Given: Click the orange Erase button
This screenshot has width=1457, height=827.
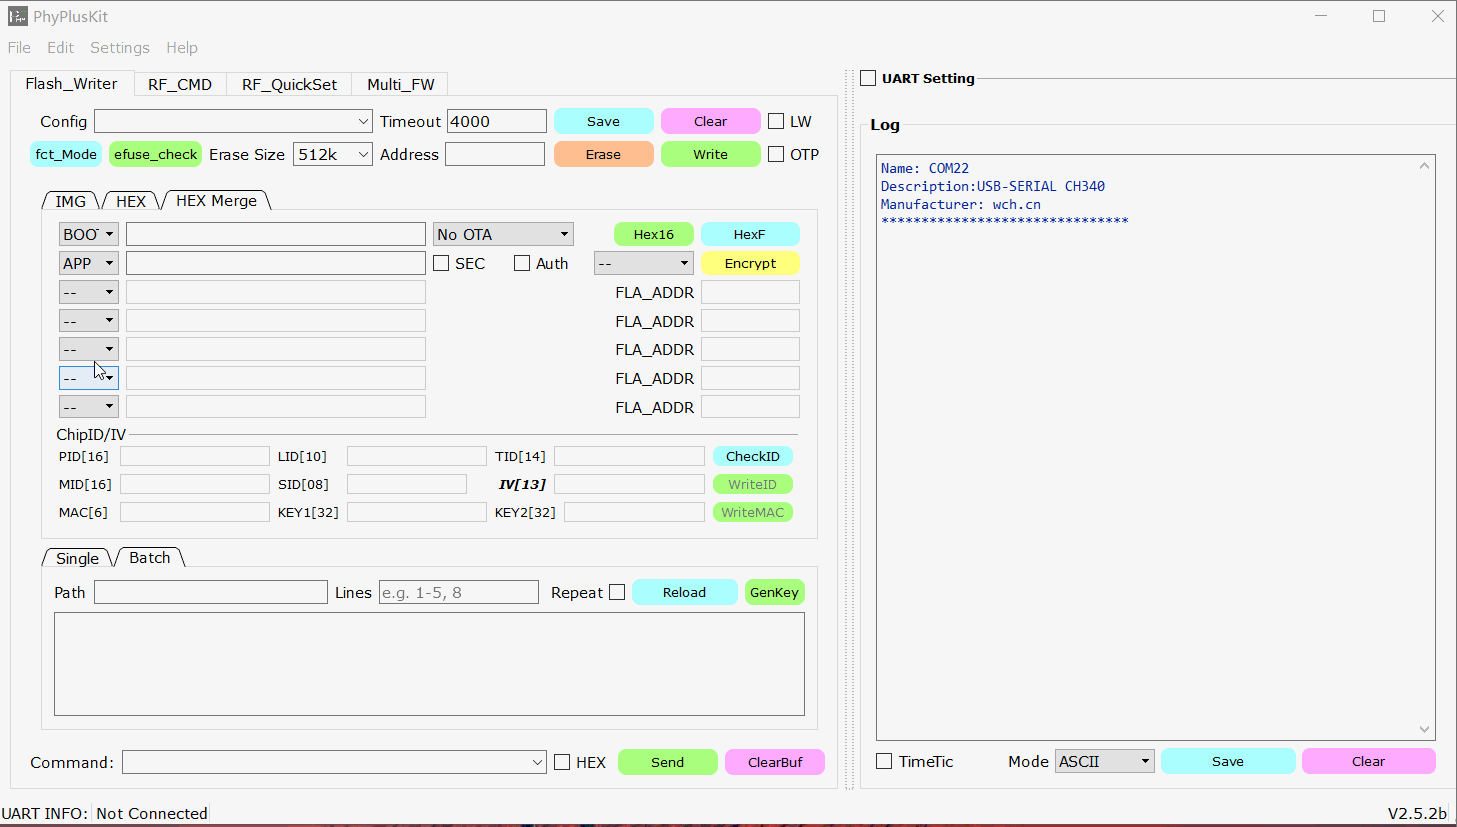Looking at the screenshot, I should tap(603, 154).
